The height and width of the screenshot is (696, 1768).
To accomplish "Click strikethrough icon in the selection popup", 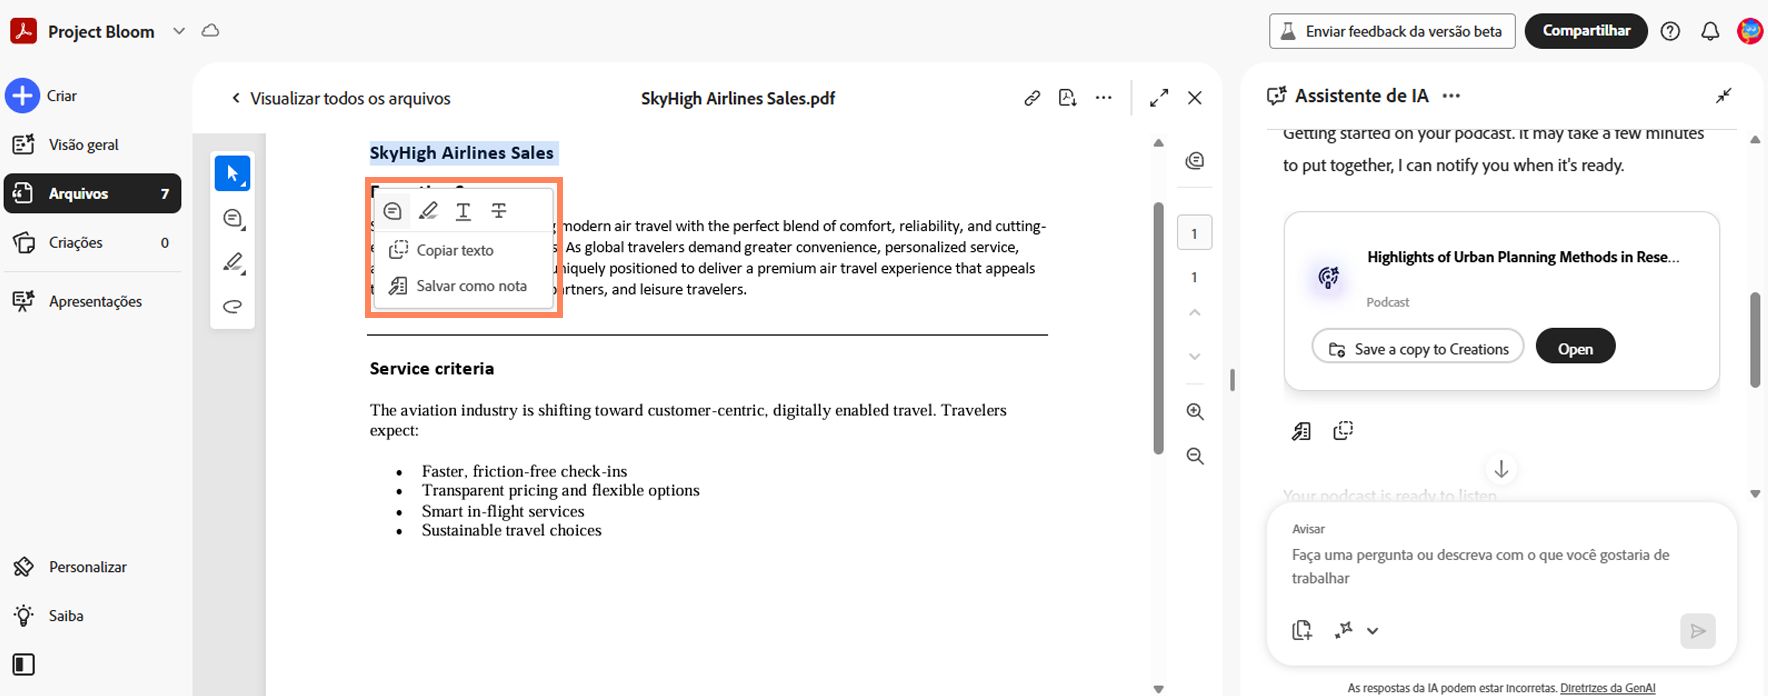I will [498, 211].
